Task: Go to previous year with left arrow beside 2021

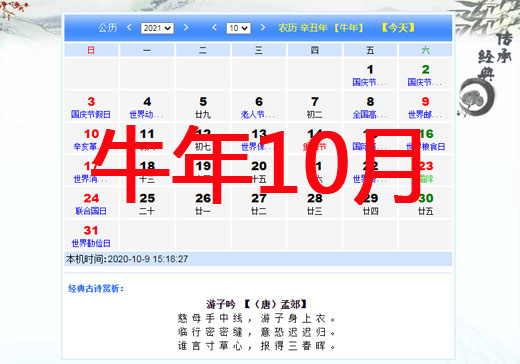Action: [x=129, y=28]
